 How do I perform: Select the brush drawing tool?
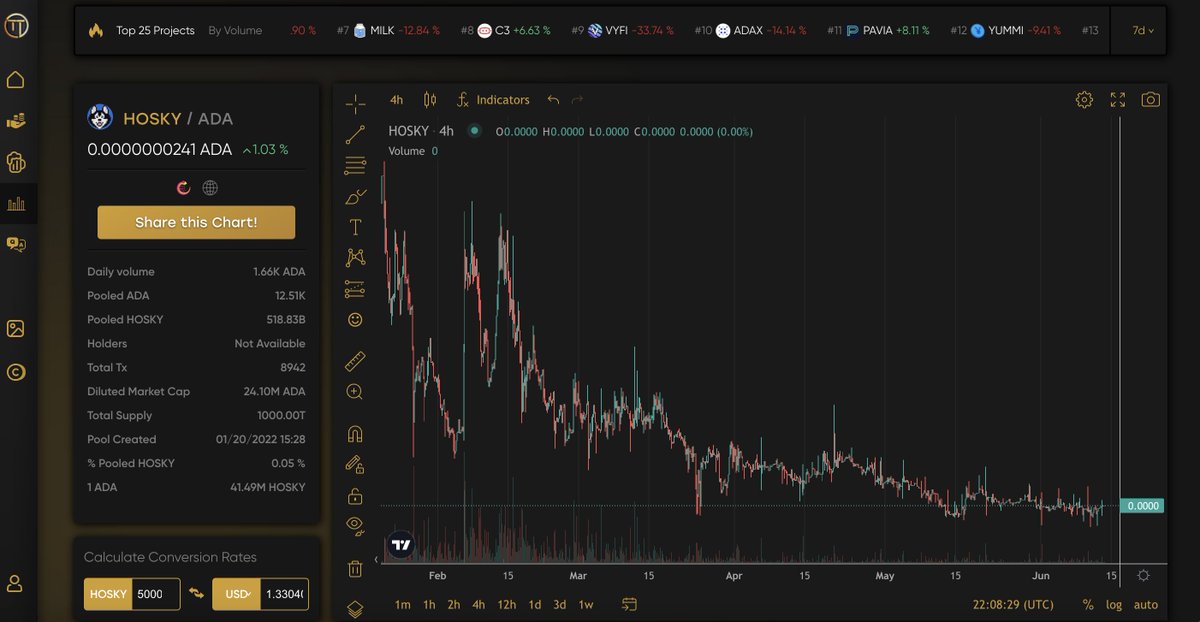click(355, 197)
